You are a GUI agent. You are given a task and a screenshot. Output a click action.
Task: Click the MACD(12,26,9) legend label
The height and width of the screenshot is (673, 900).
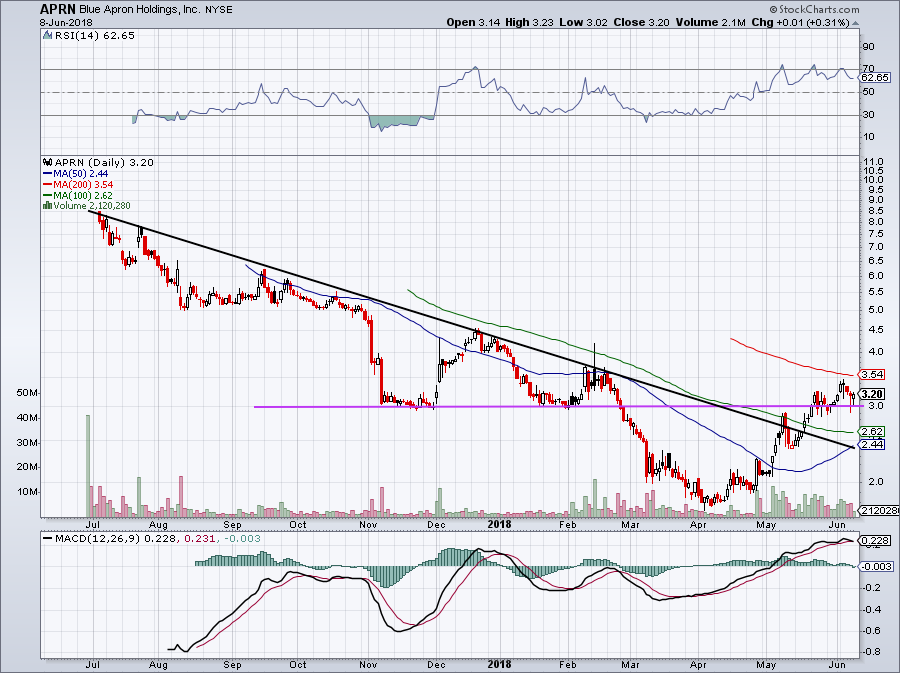coord(98,539)
